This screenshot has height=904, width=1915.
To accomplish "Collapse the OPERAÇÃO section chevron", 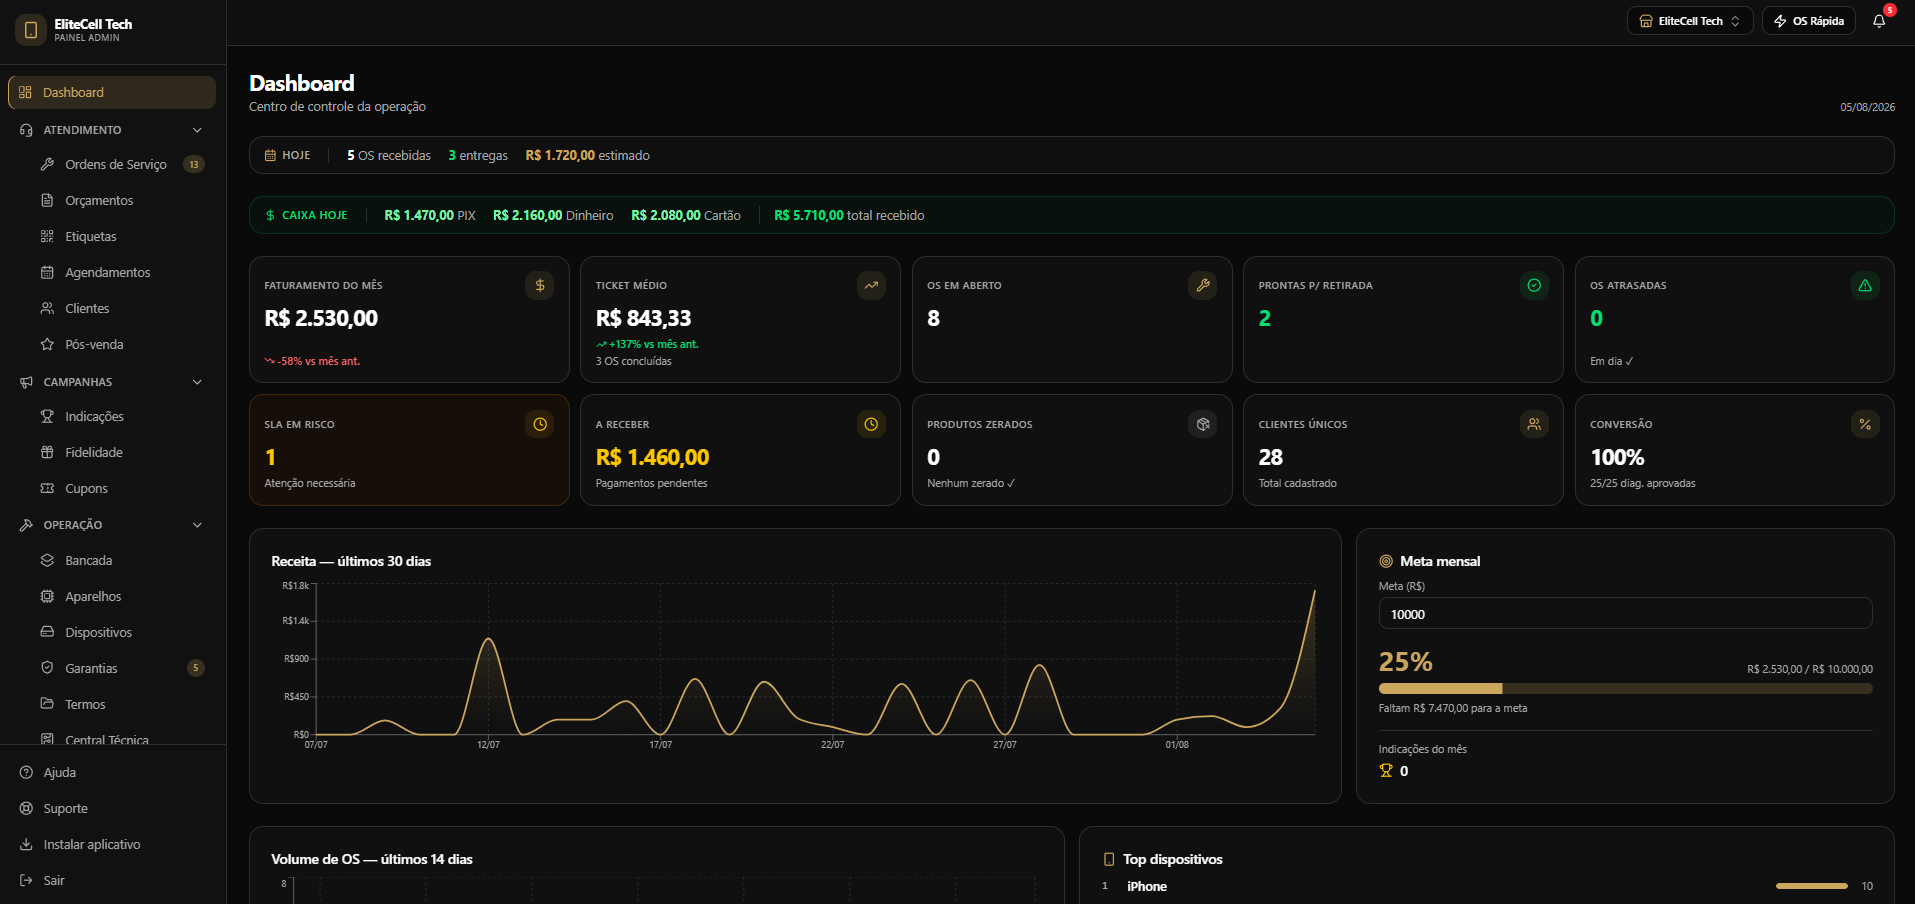I will pyautogui.click(x=197, y=525).
